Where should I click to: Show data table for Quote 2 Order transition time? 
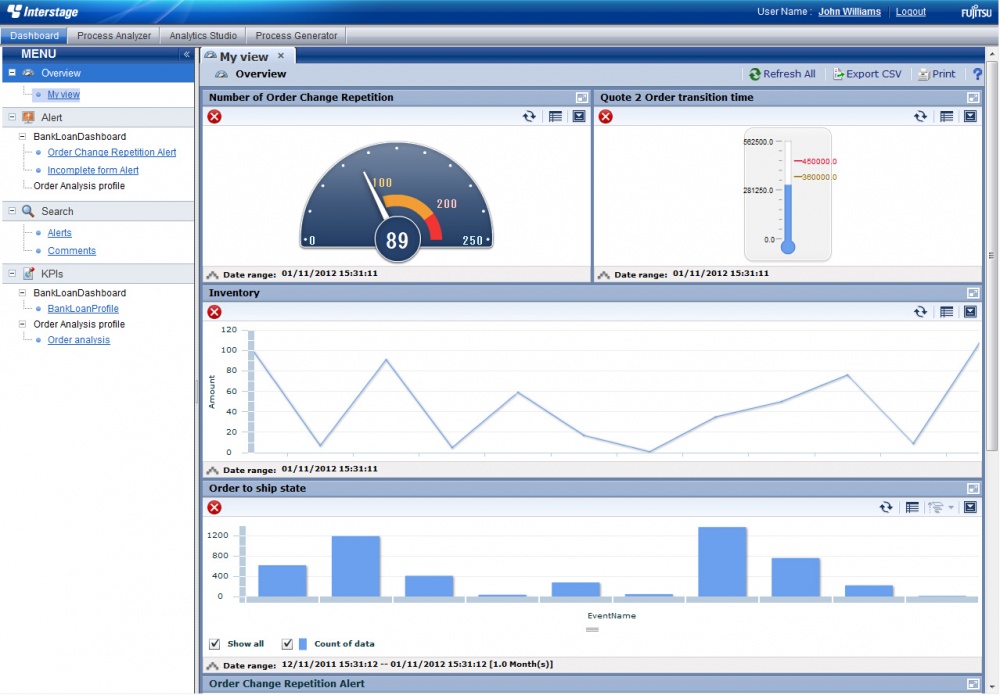(x=946, y=116)
